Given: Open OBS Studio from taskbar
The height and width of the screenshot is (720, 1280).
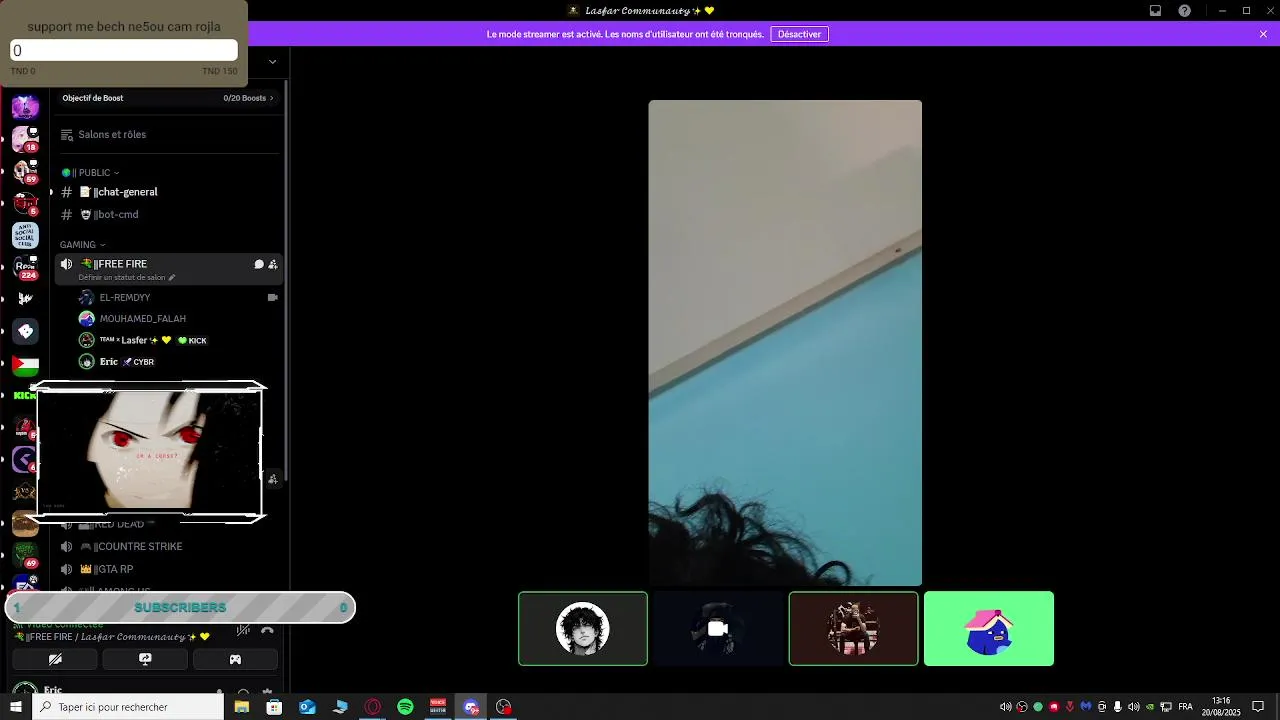Looking at the screenshot, I should coord(503,707).
